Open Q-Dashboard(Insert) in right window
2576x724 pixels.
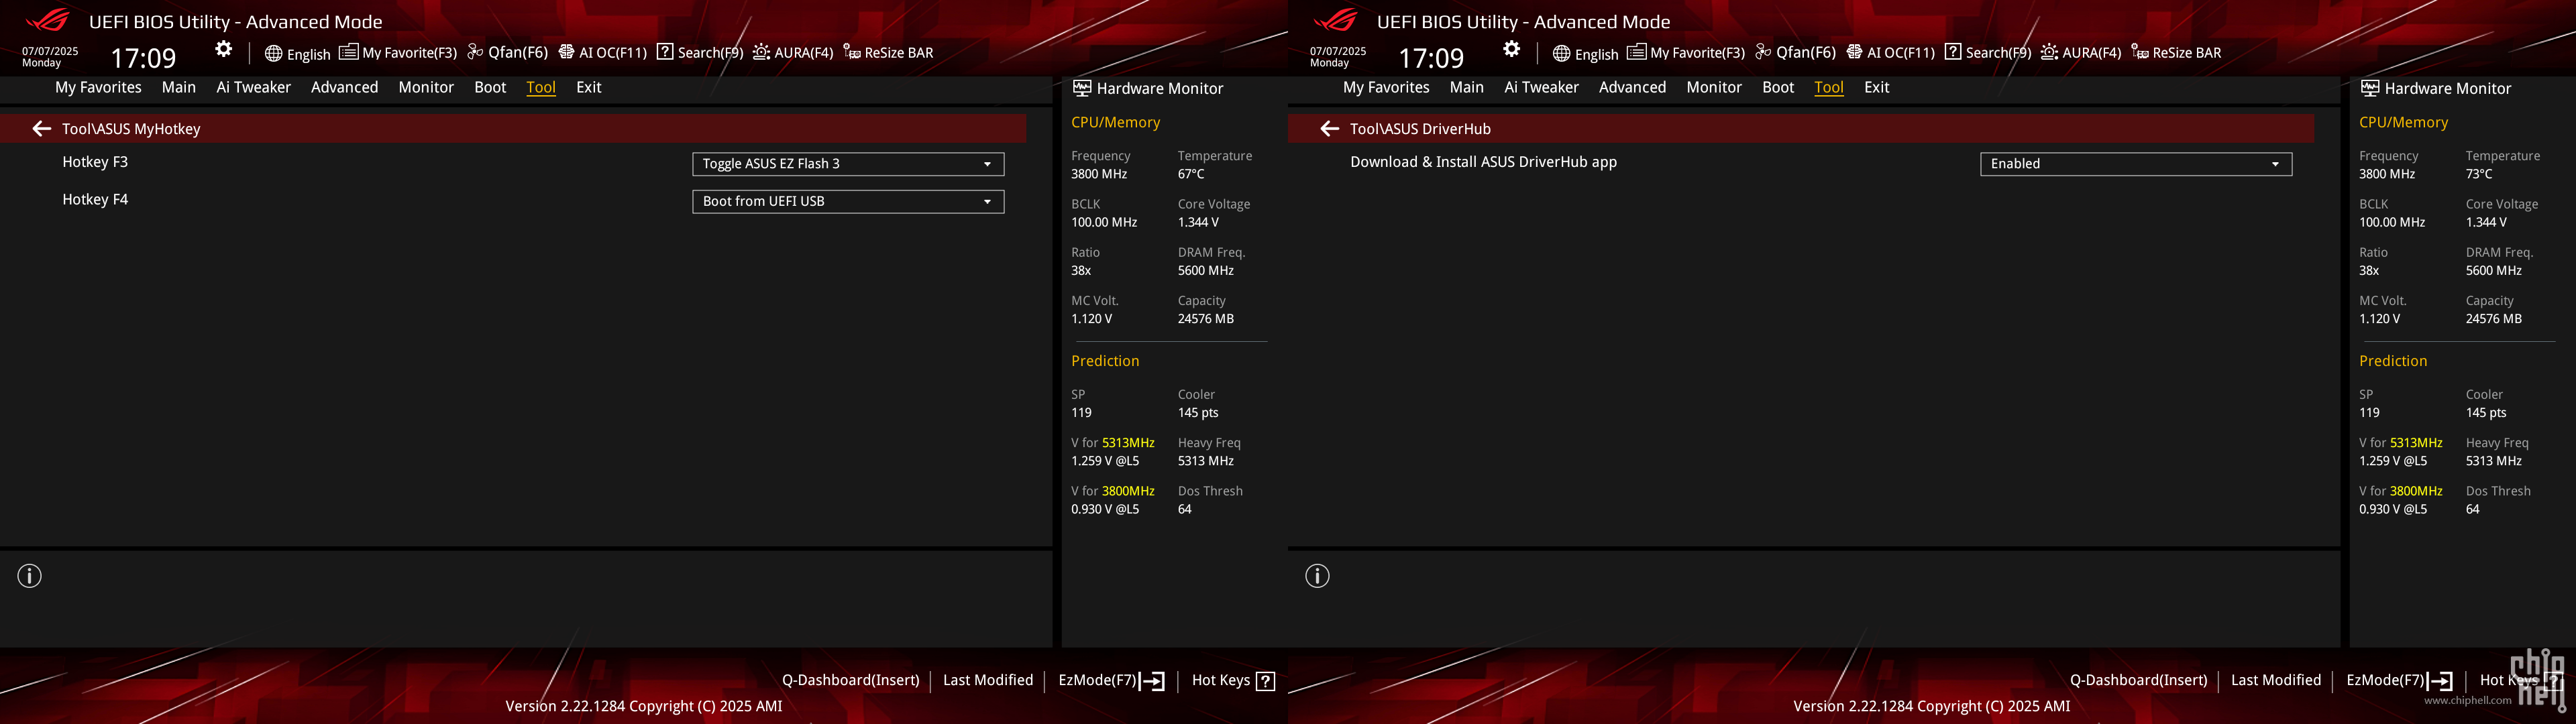[x=2138, y=680]
